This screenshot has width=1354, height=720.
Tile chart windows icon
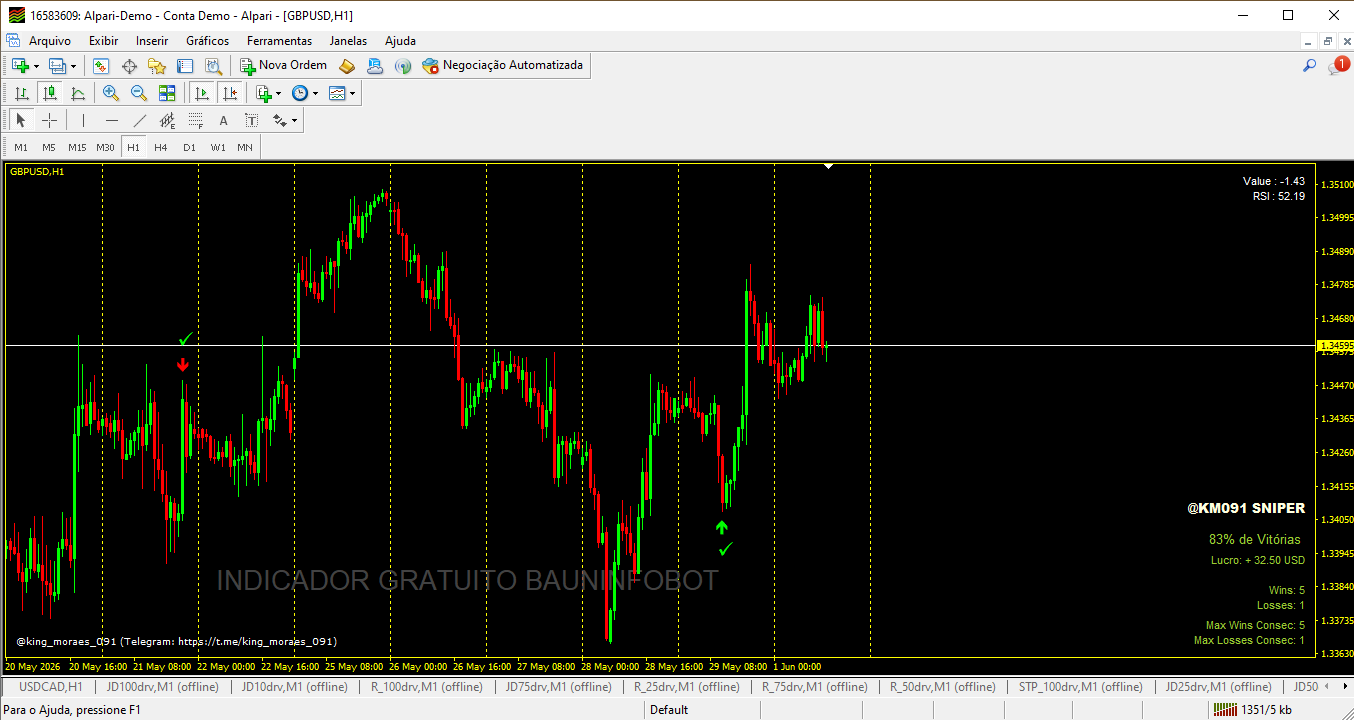tap(167, 93)
